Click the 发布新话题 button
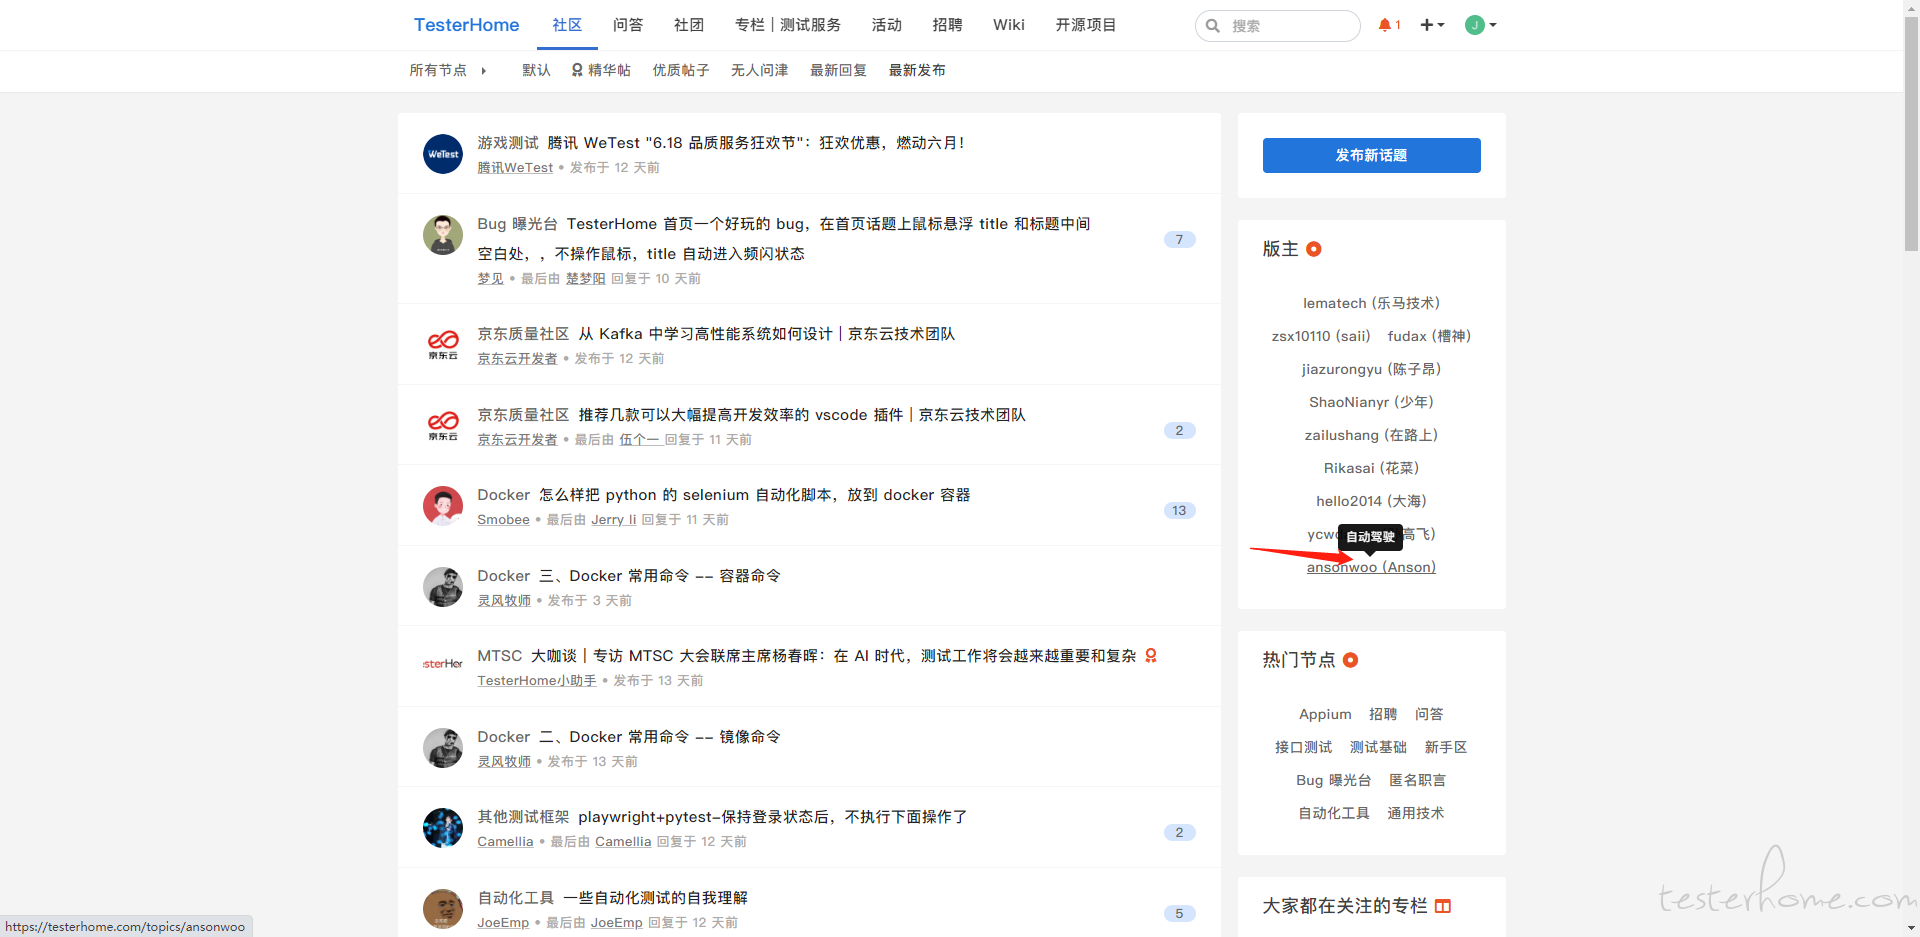Viewport: 1920px width, 937px height. 1371,155
